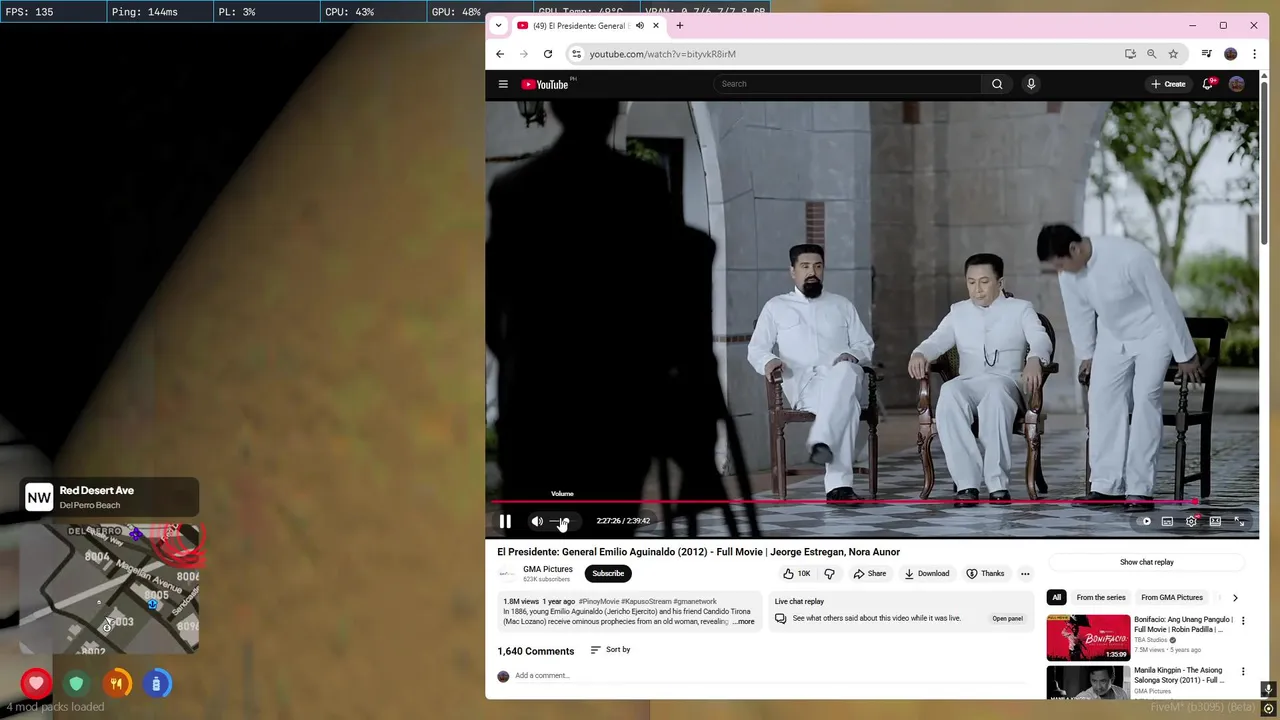Subscribe to GMA Pictures
Image resolution: width=1280 pixels, height=720 pixels.
608,574
